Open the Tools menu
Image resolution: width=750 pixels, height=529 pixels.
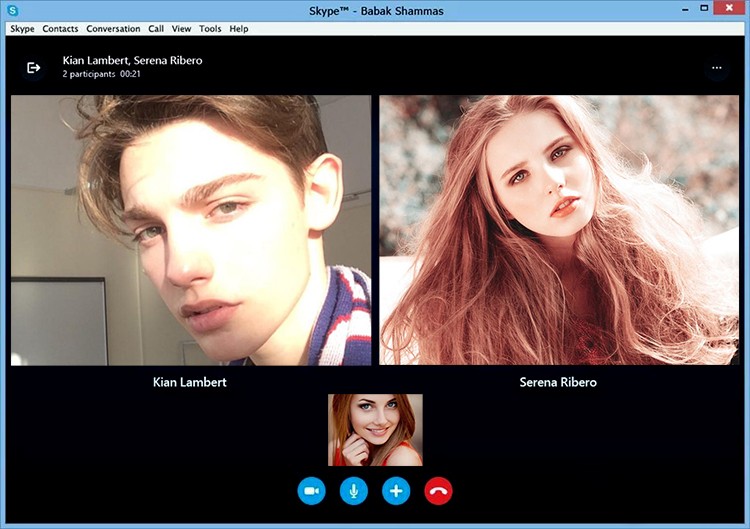210,29
